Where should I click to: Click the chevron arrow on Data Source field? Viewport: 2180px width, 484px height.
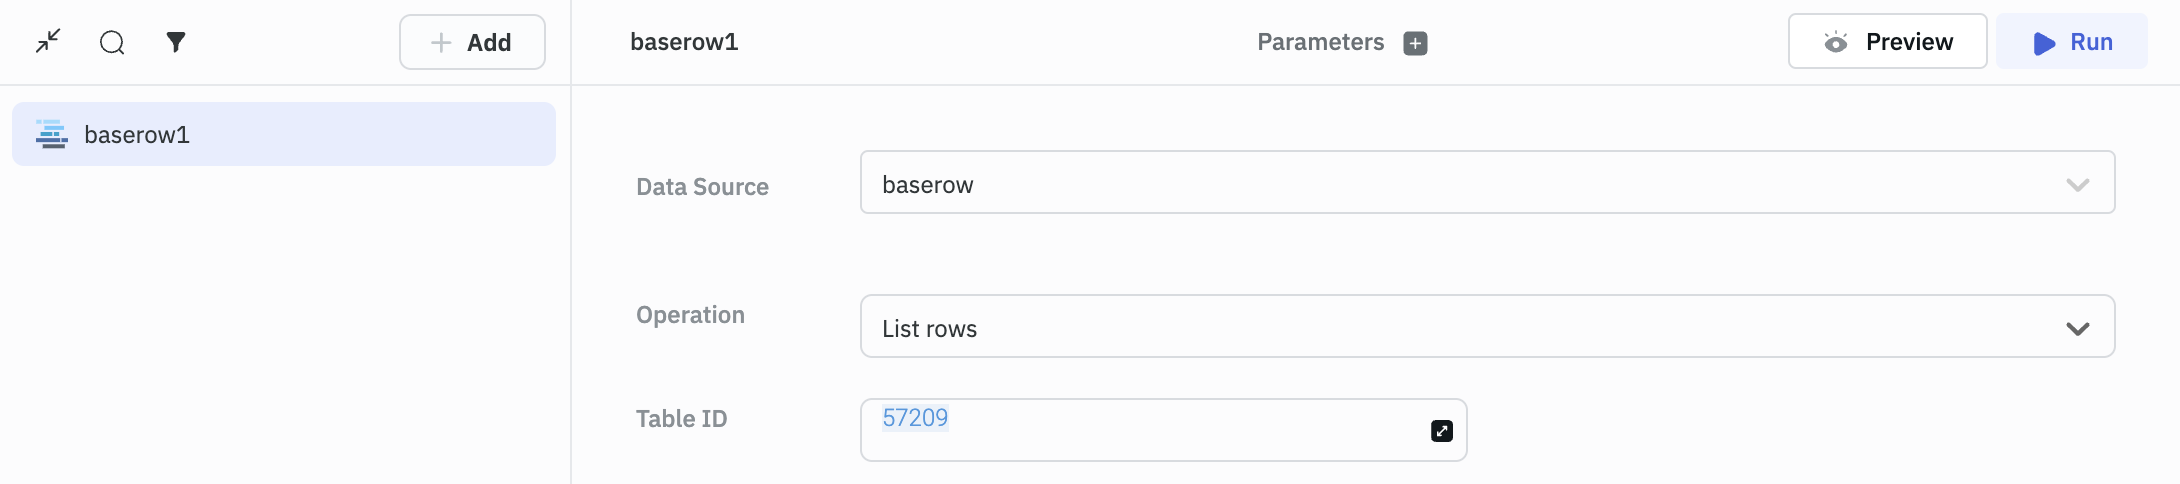[2077, 185]
